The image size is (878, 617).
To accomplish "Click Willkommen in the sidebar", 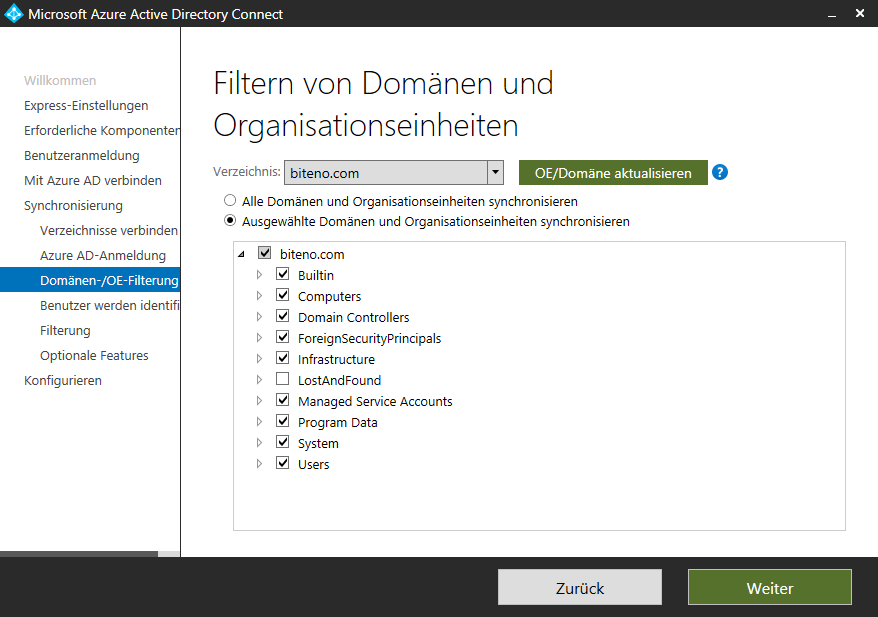I will [60, 81].
